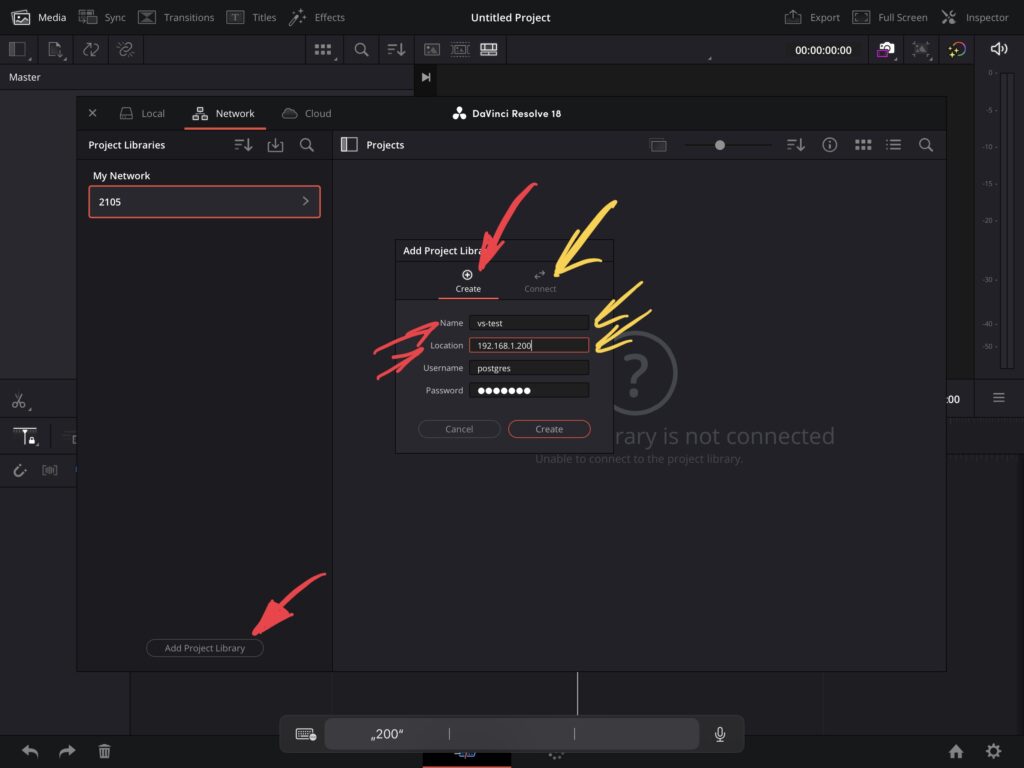The image size is (1024, 768).
Task: Jump viewer to the end
Action: (426, 78)
